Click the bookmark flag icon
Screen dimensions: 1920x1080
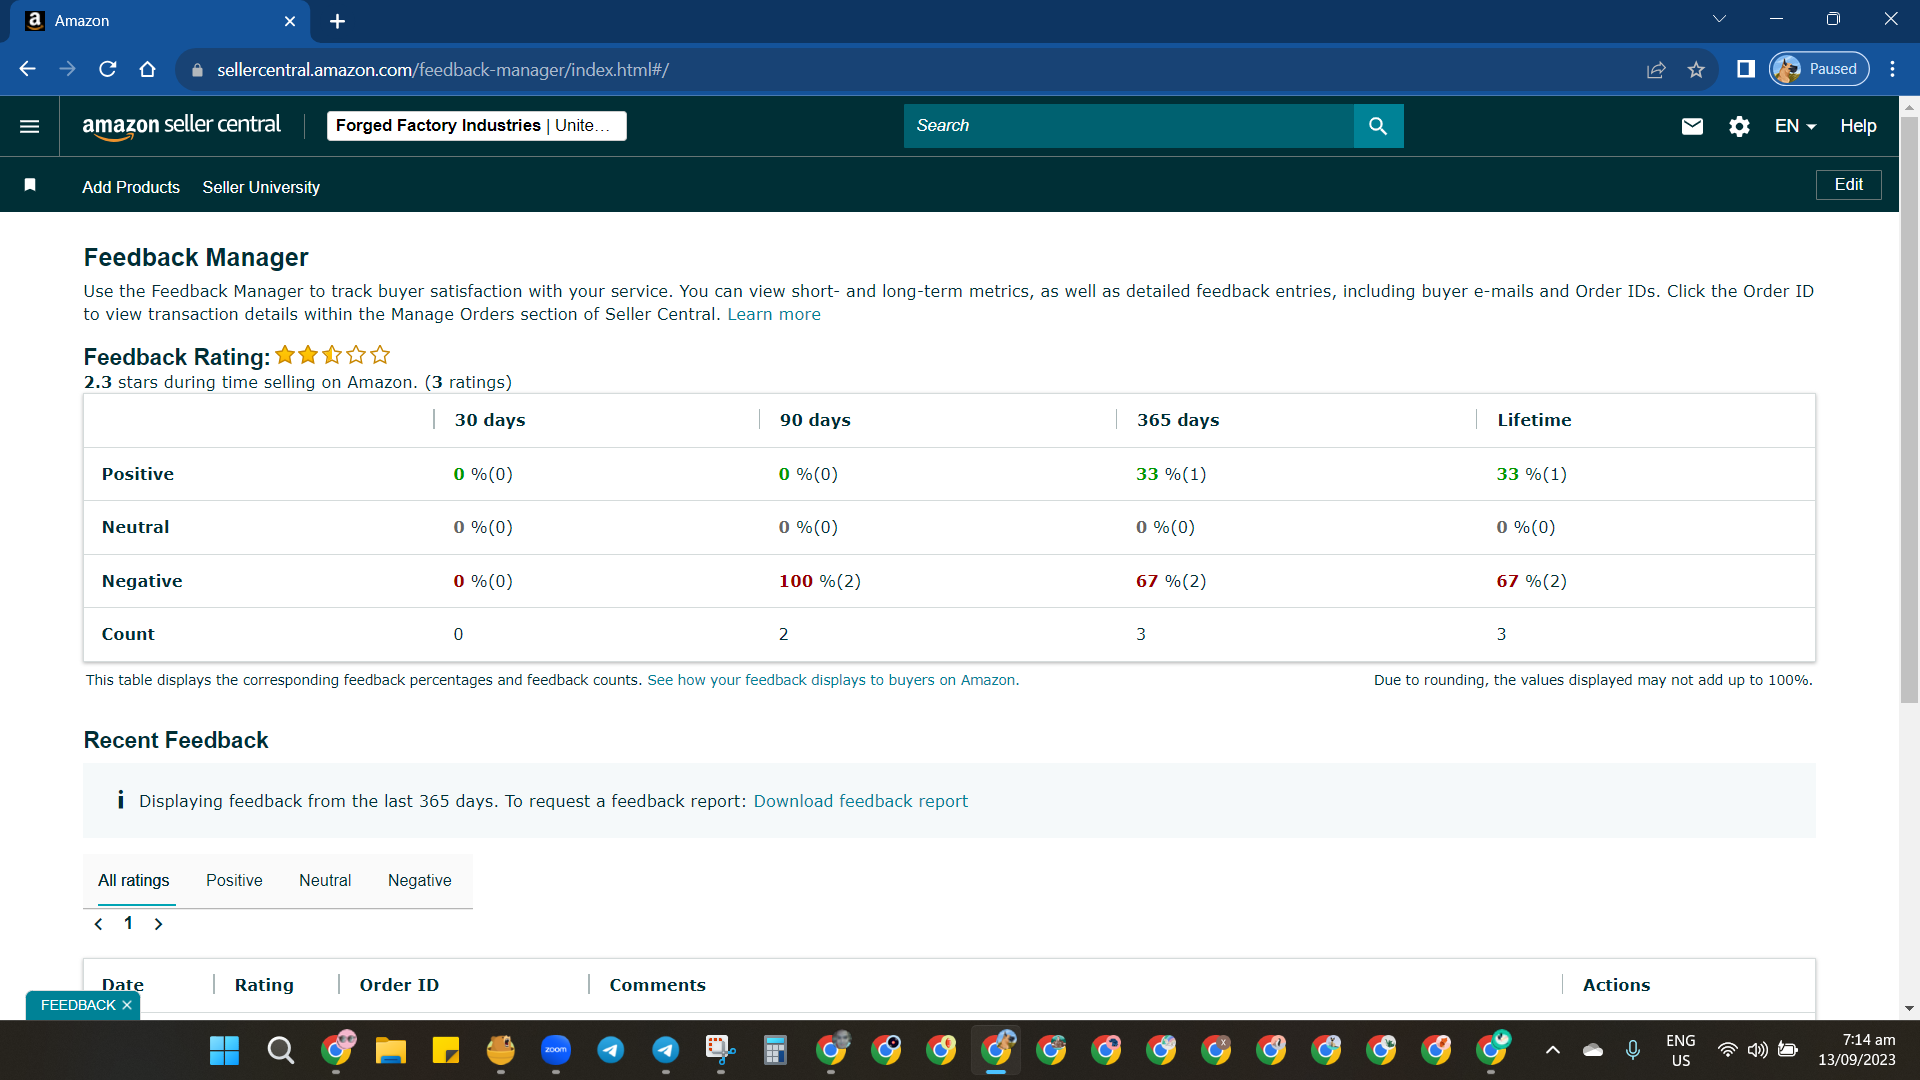click(30, 185)
